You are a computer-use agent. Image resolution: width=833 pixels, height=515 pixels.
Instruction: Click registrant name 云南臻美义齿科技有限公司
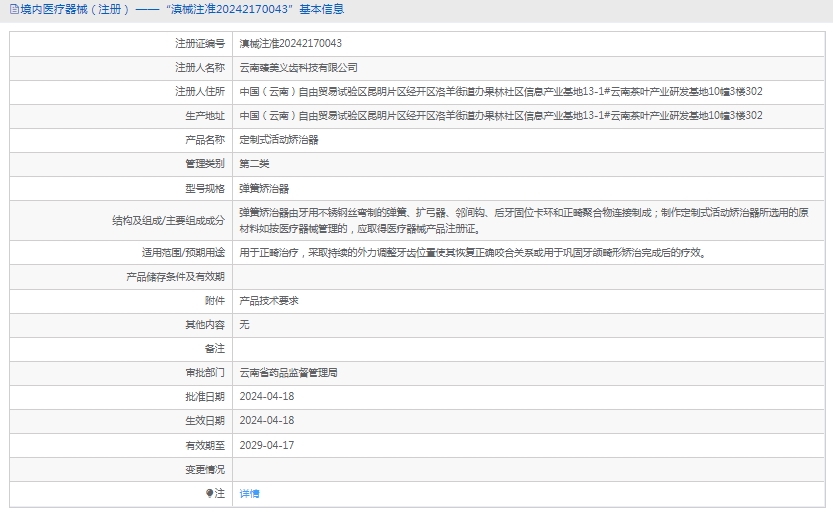(298, 68)
